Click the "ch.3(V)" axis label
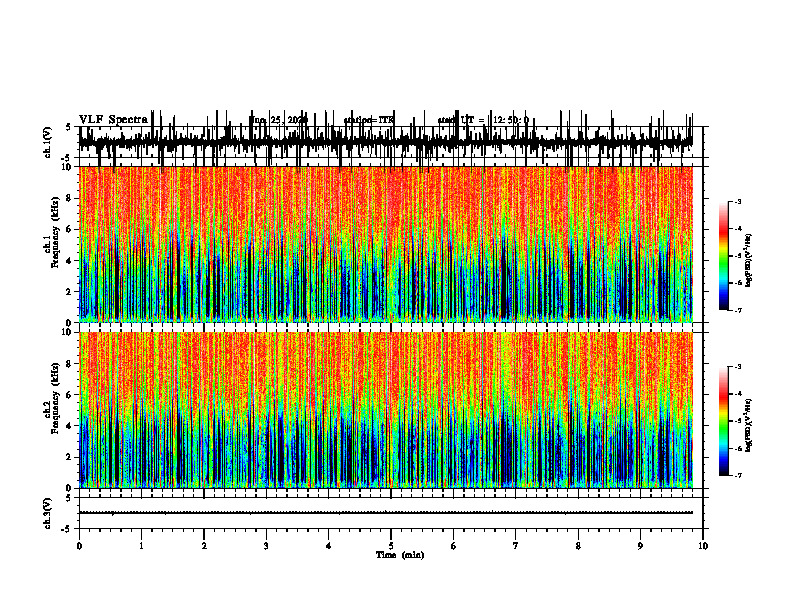The image size is (792, 612). pos(48,514)
